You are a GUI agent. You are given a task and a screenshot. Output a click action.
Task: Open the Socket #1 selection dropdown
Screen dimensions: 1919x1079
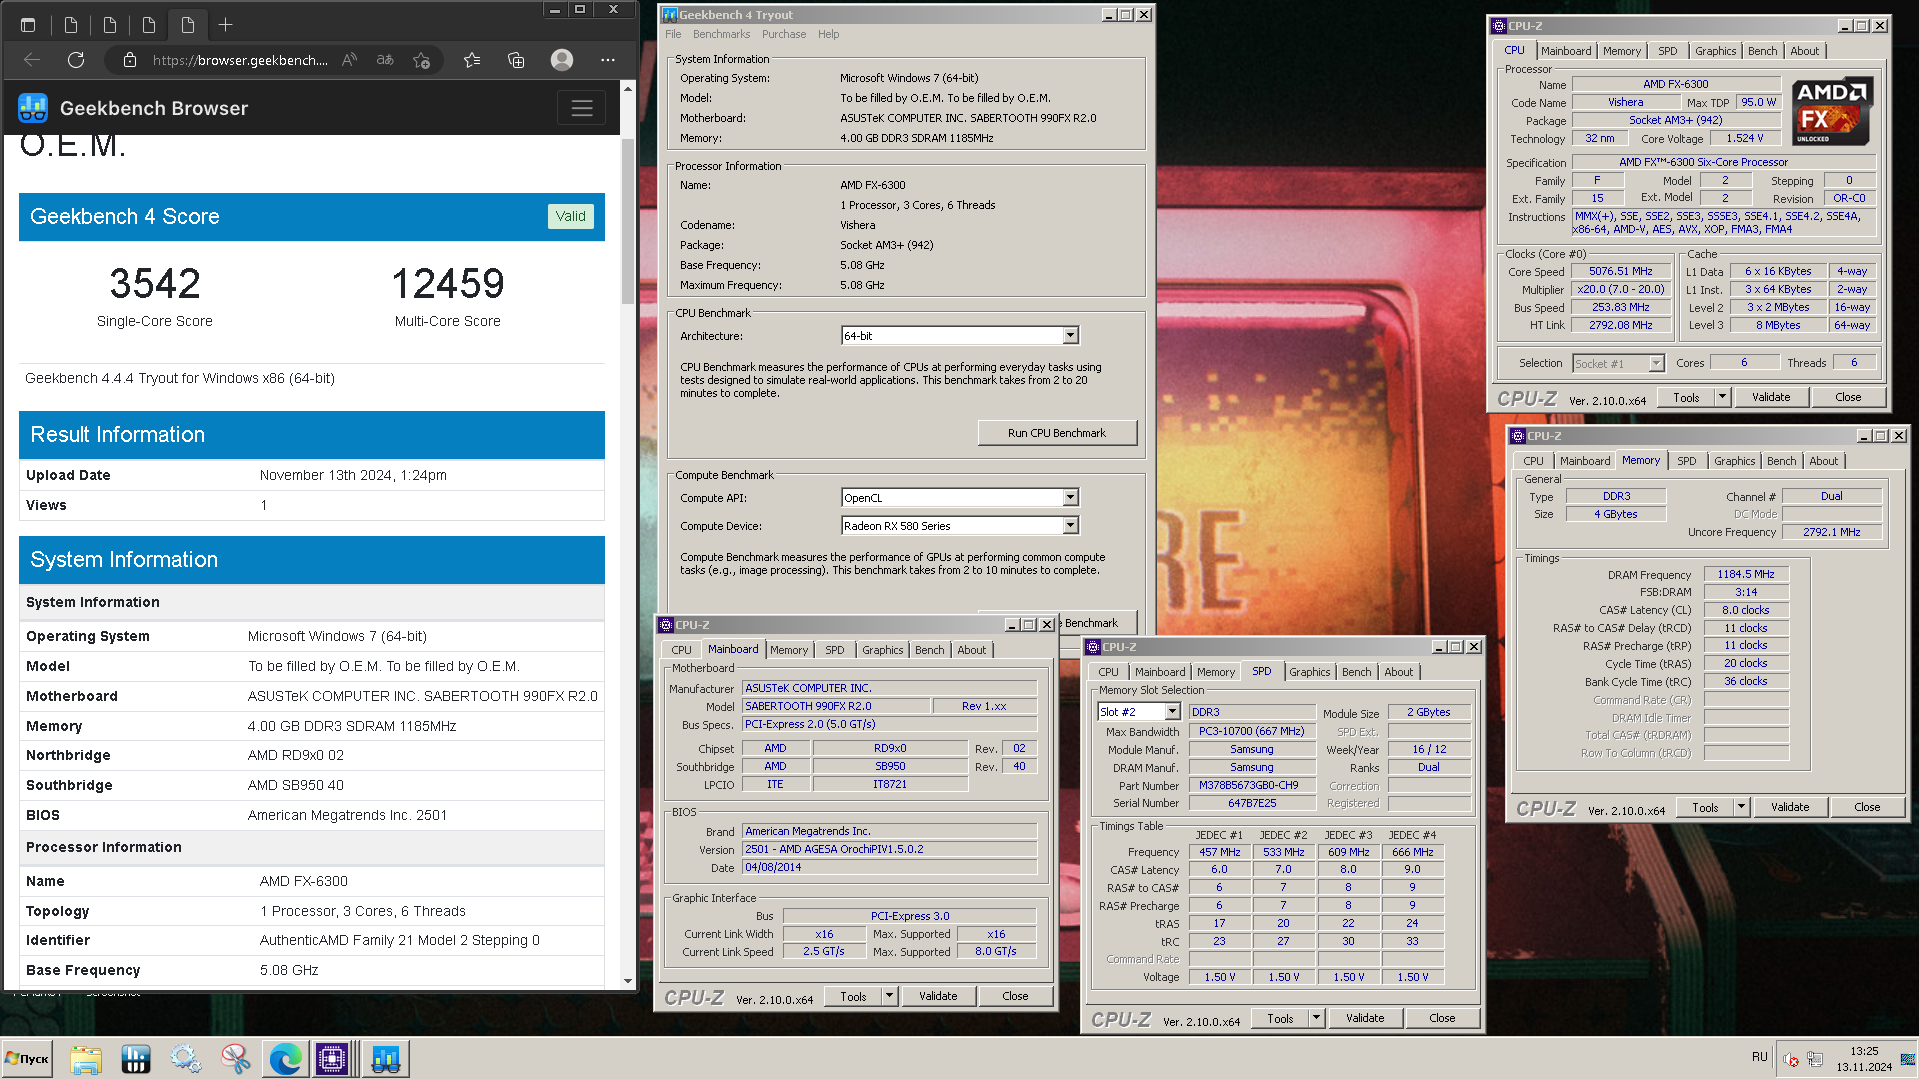click(x=1656, y=364)
